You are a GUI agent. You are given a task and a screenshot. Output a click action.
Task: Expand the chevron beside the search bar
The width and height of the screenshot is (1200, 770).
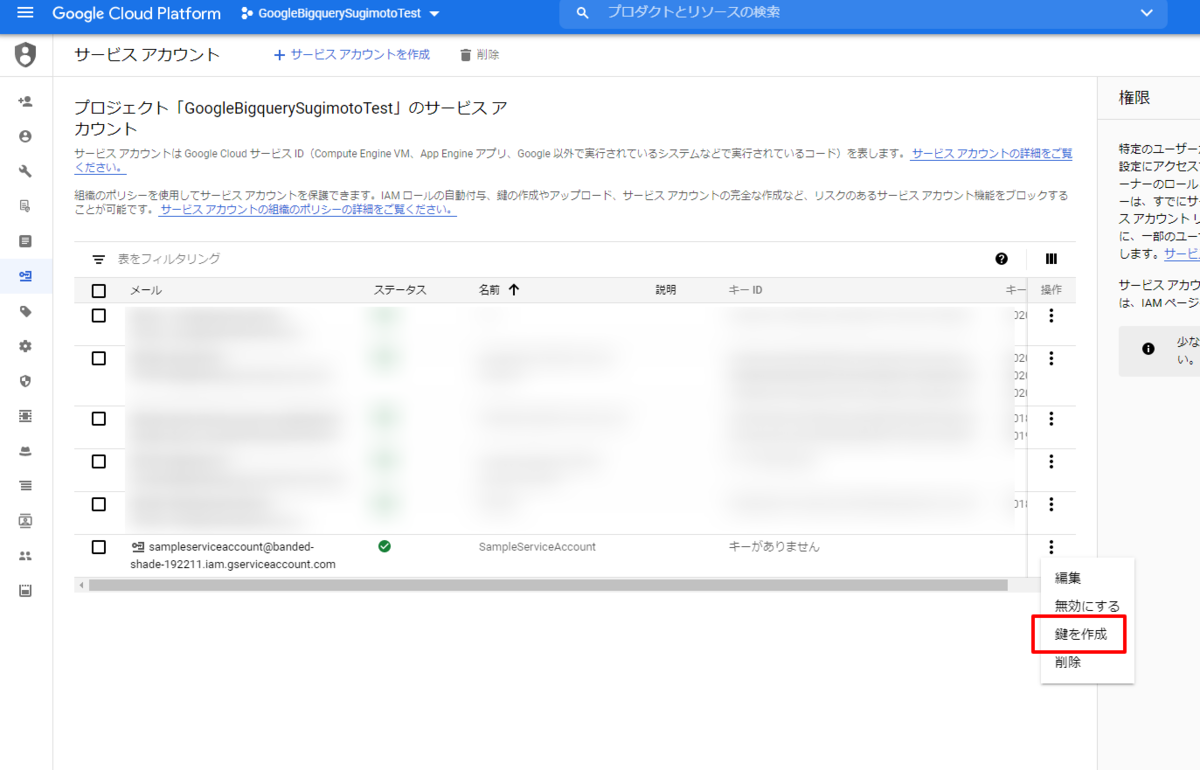1146,14
